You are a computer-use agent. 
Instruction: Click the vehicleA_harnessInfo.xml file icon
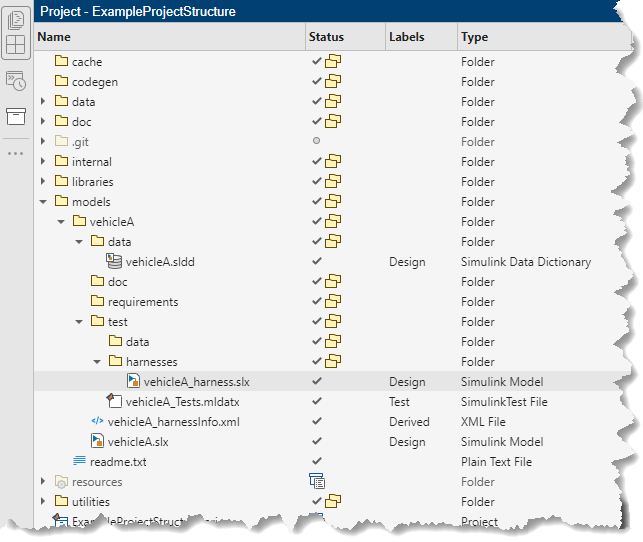(97, 422)
